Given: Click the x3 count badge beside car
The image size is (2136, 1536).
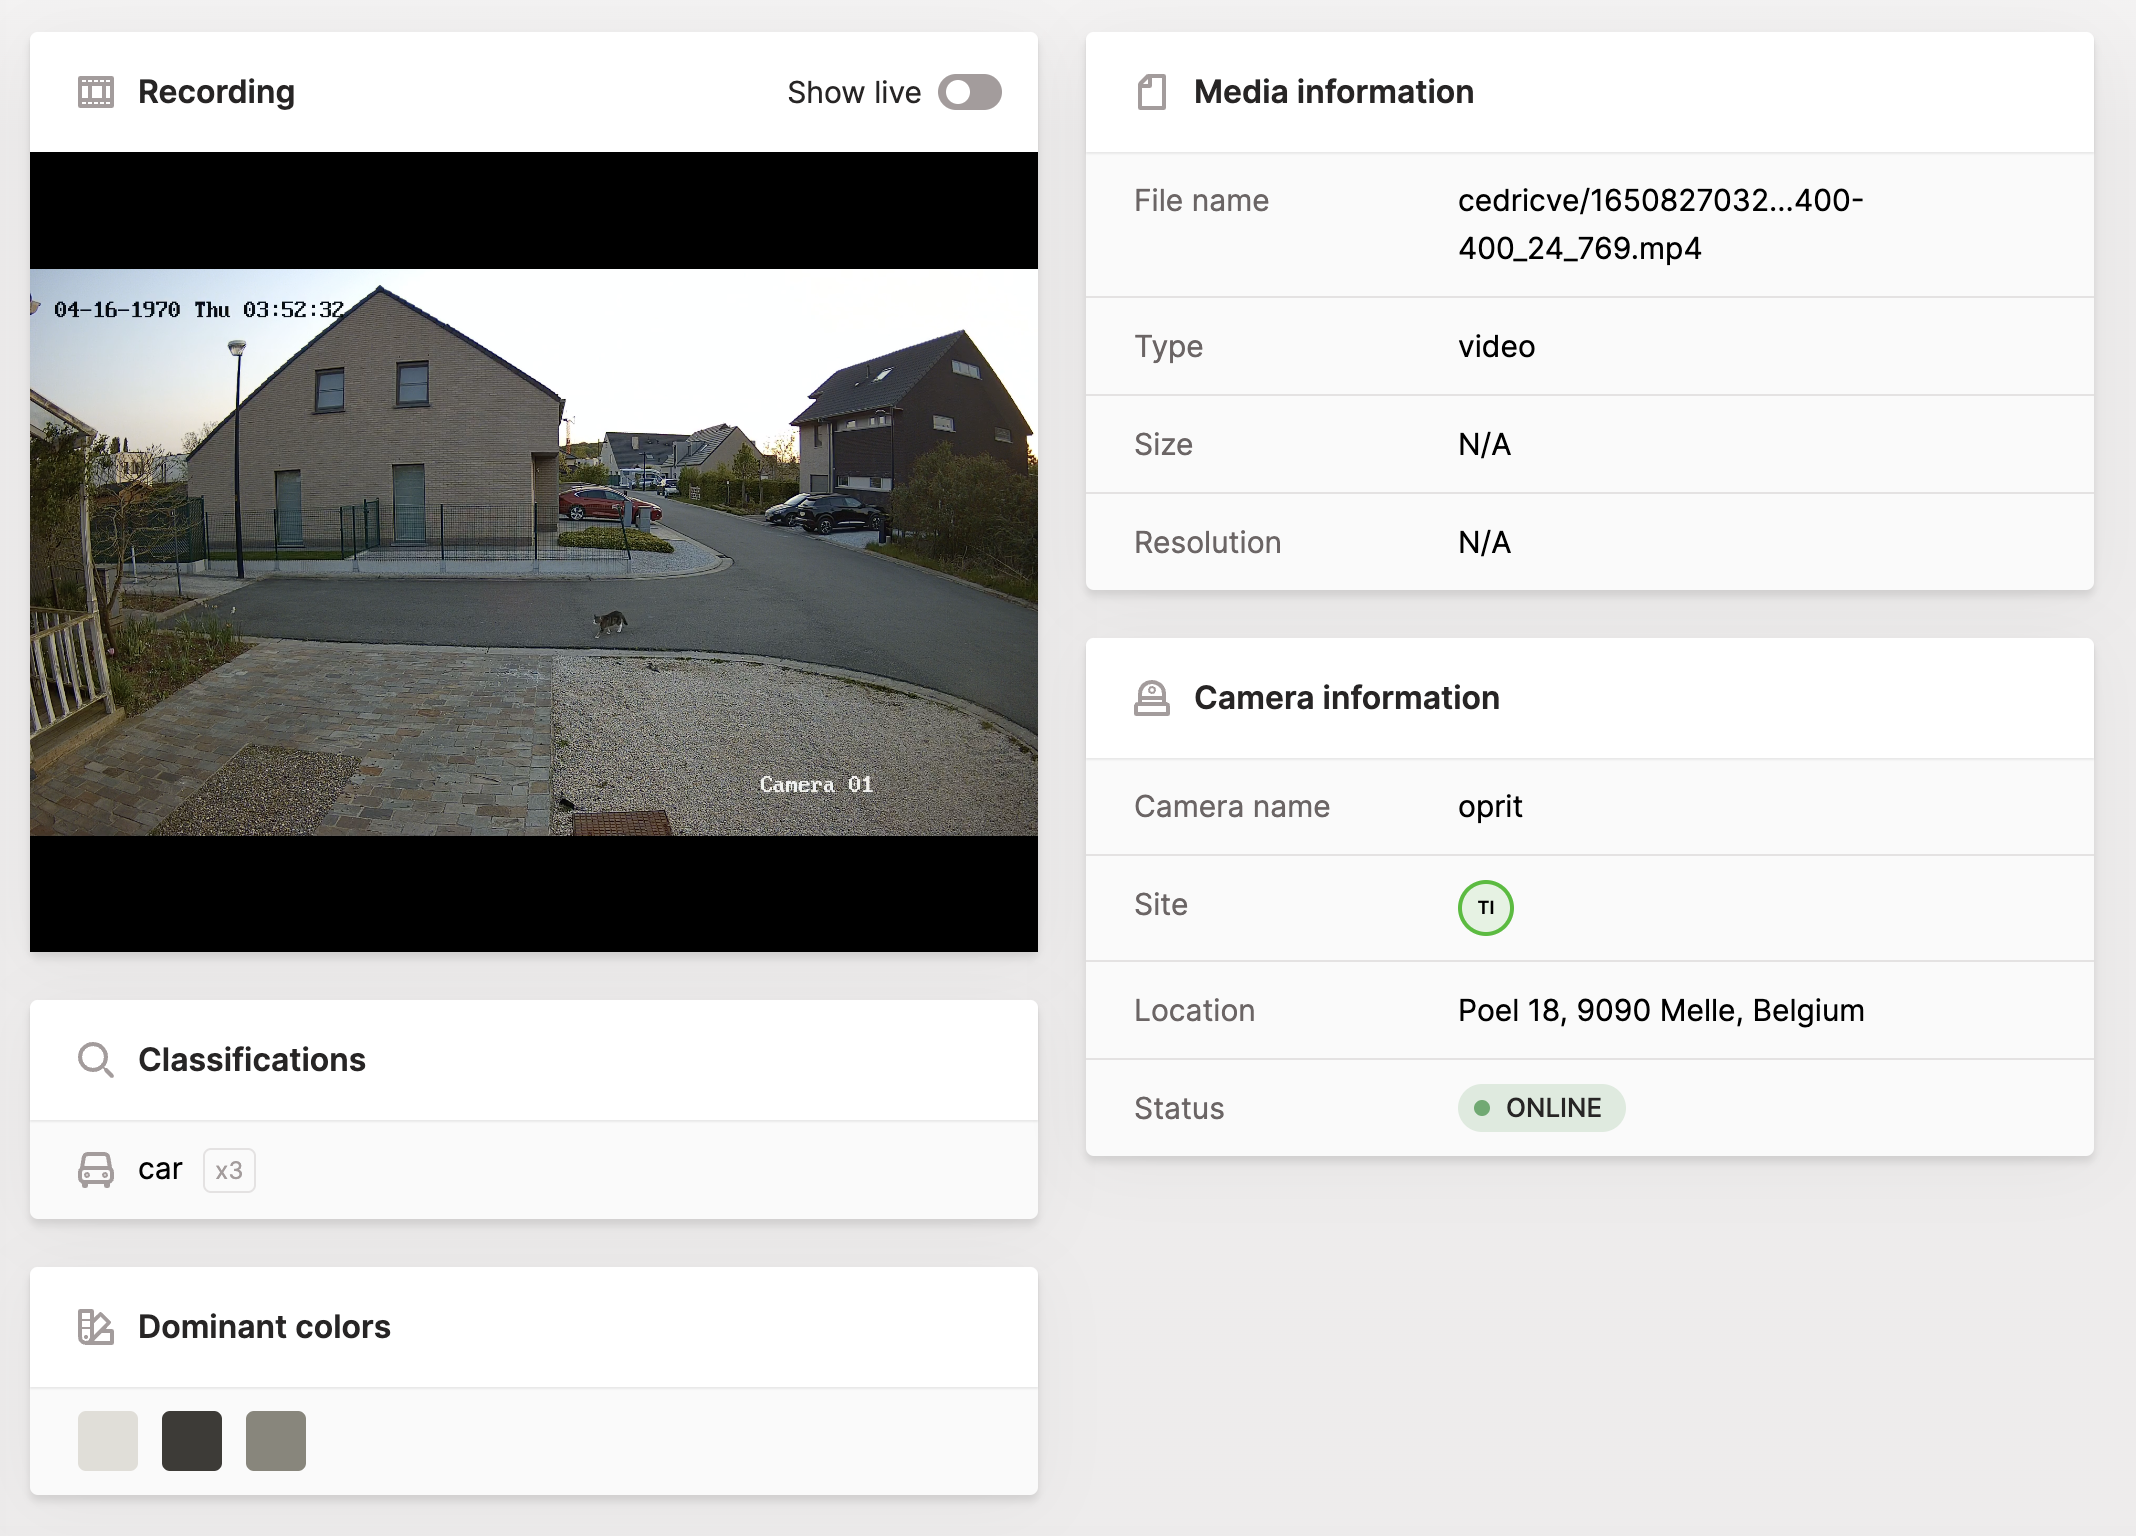Looking at the screenshot, I should pyautogui.click(x=228, y=1169).
